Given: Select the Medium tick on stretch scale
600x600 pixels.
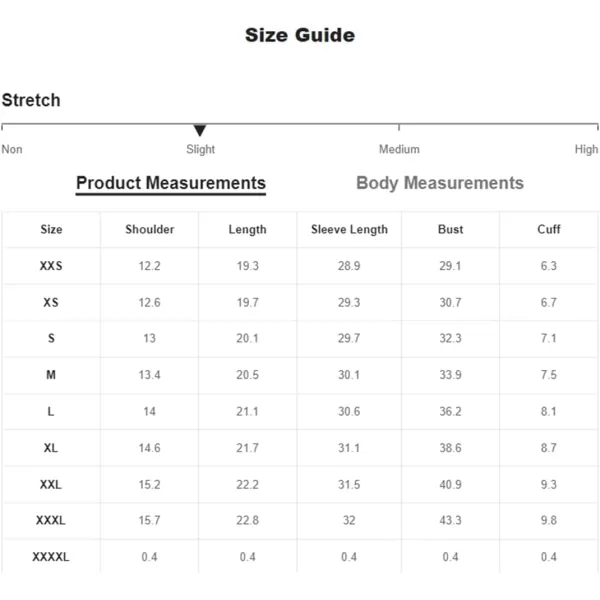Looking at the screenshot, I should tap(399, 127).
